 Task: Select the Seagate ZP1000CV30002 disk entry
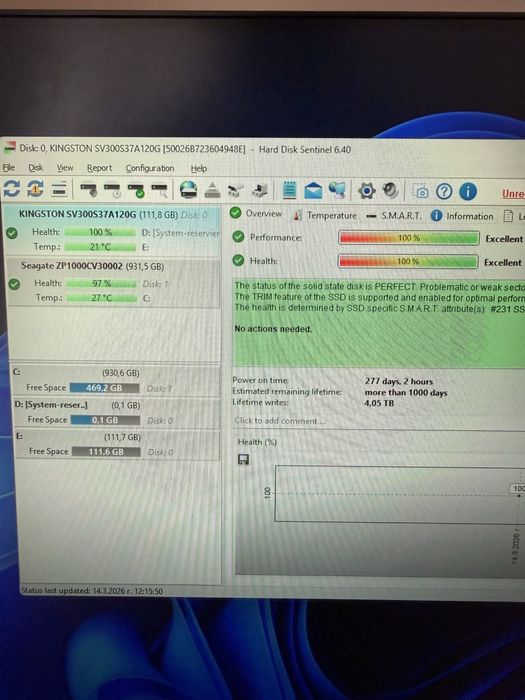[x=113, y=282]
